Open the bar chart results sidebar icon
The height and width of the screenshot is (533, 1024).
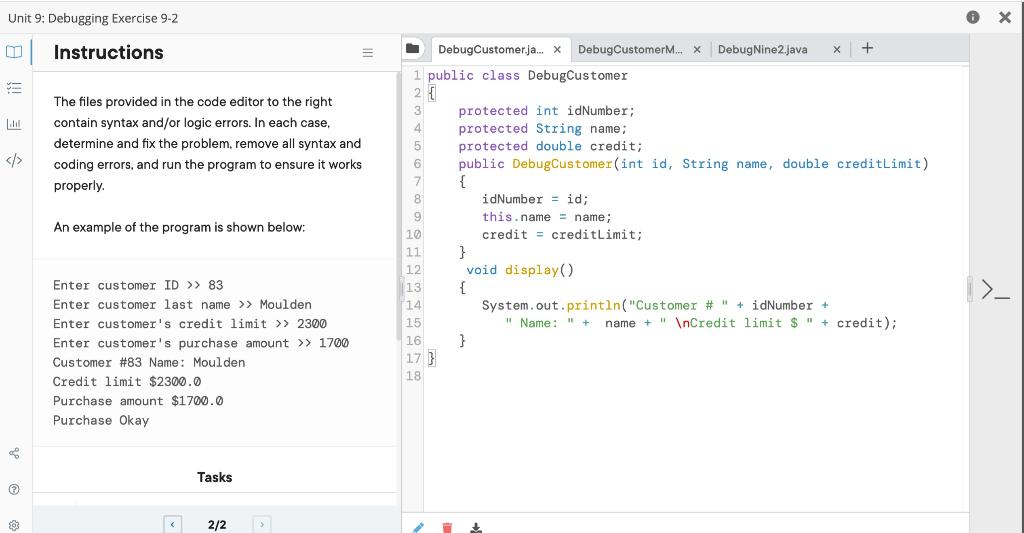tap(14, 123)
